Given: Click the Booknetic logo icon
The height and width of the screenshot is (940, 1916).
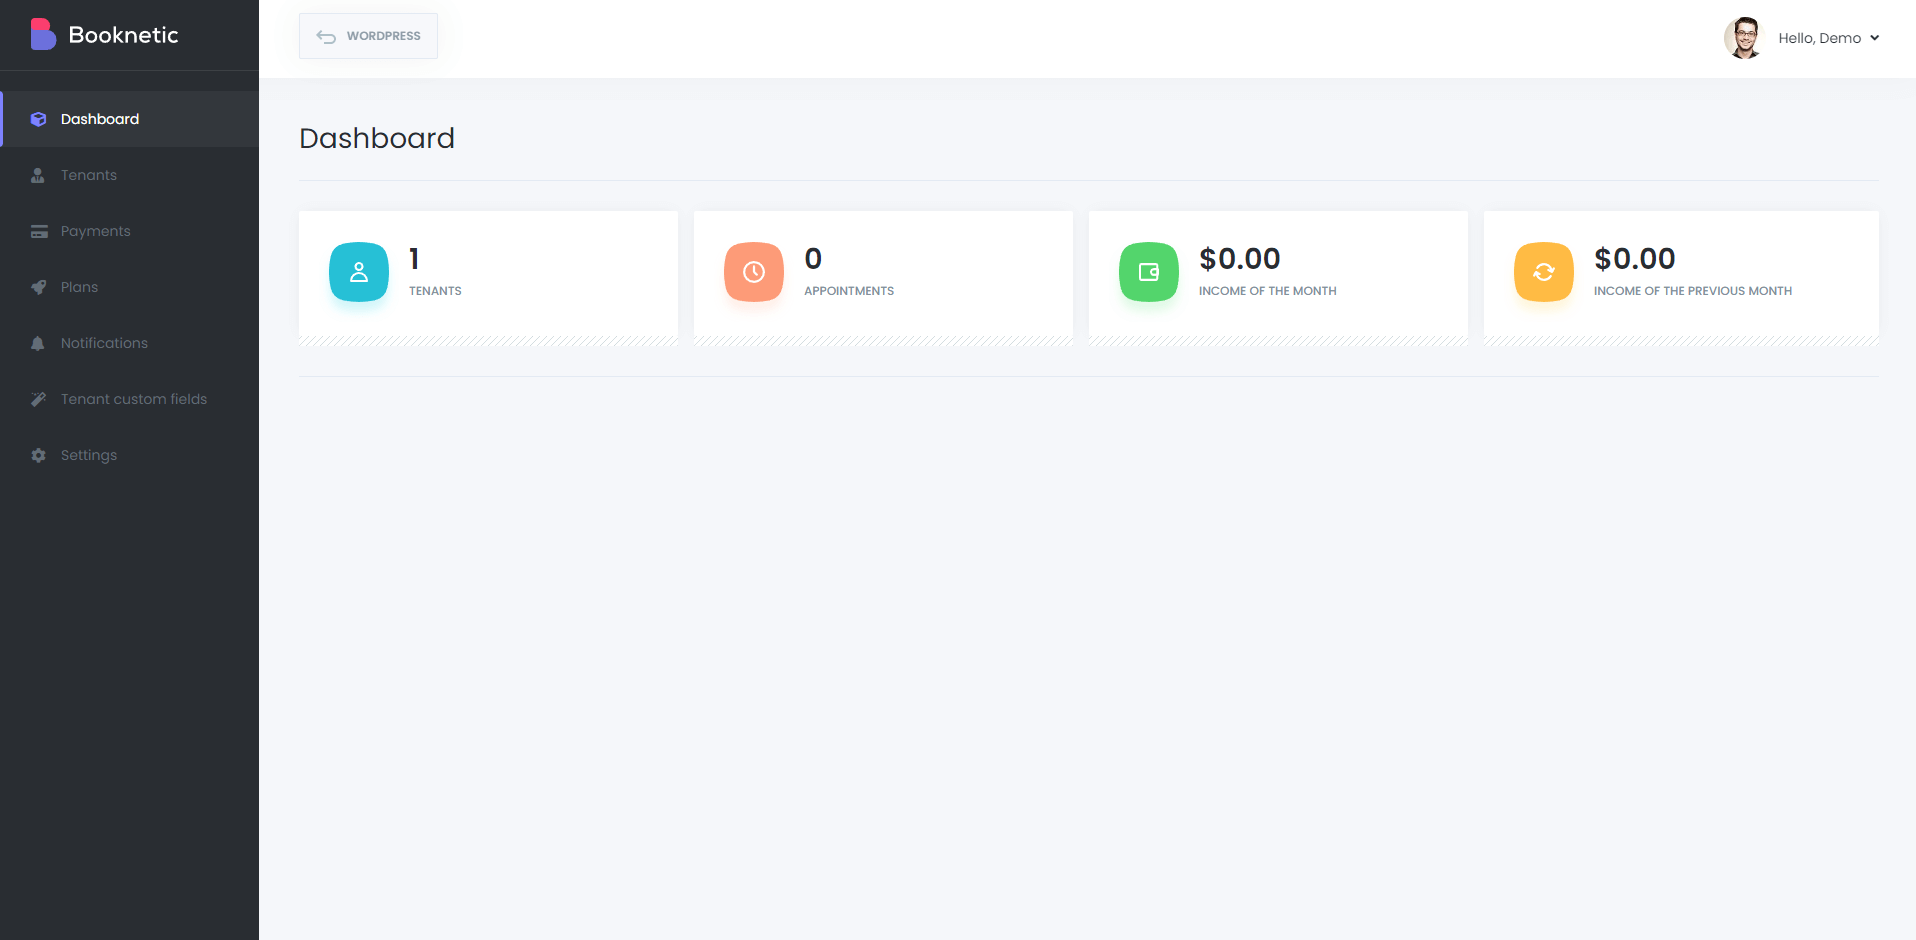Looking at the screenshot, I should point(43,35).
